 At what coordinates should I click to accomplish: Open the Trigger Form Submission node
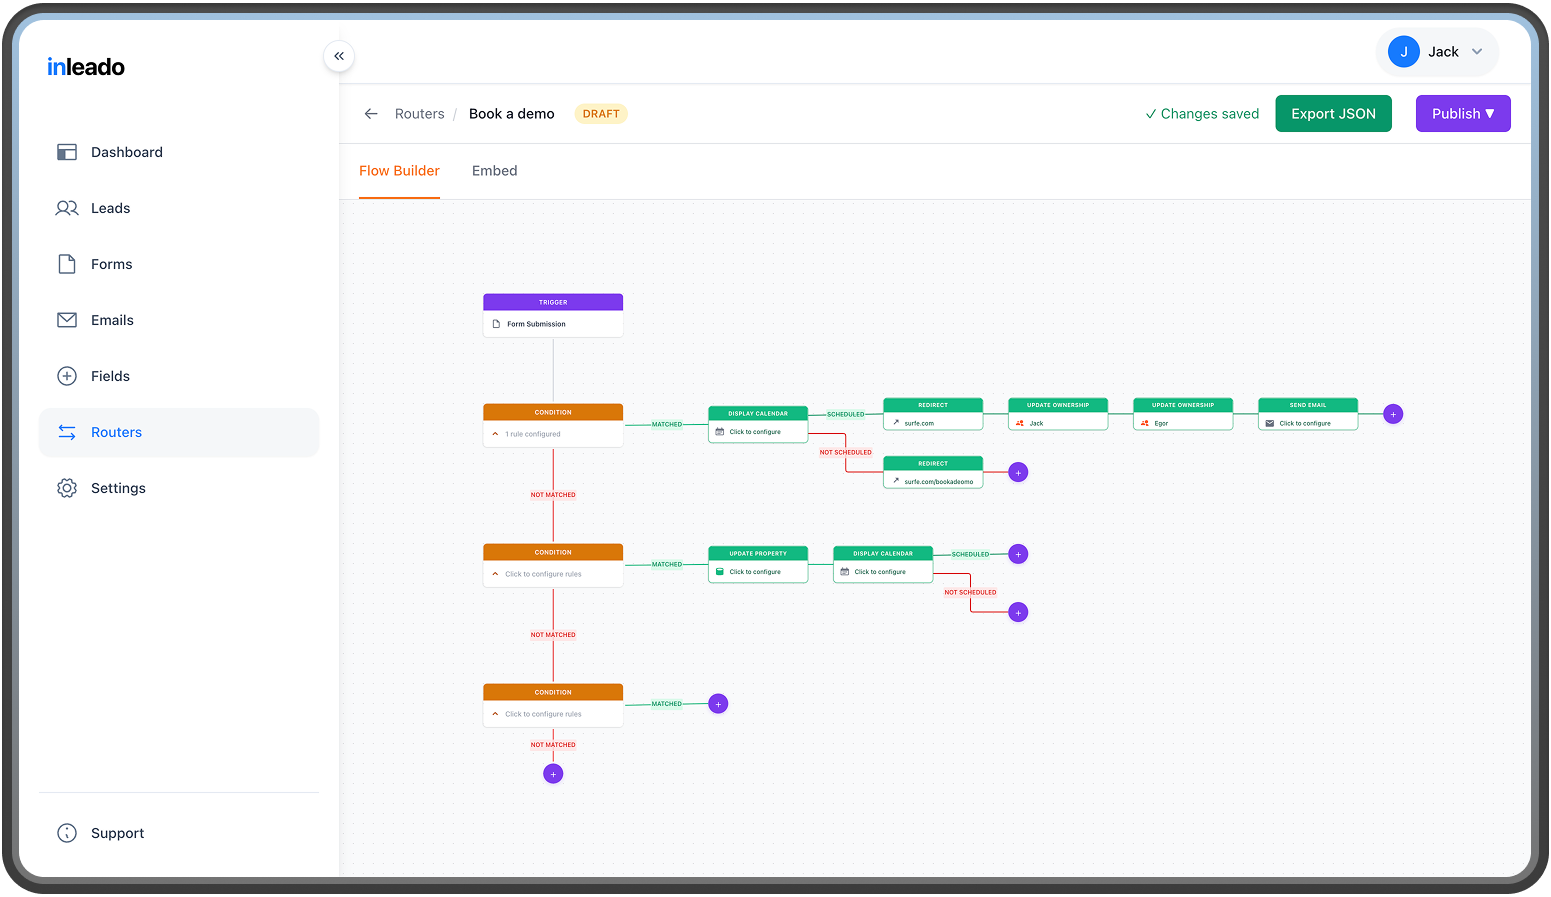[553, 315]
